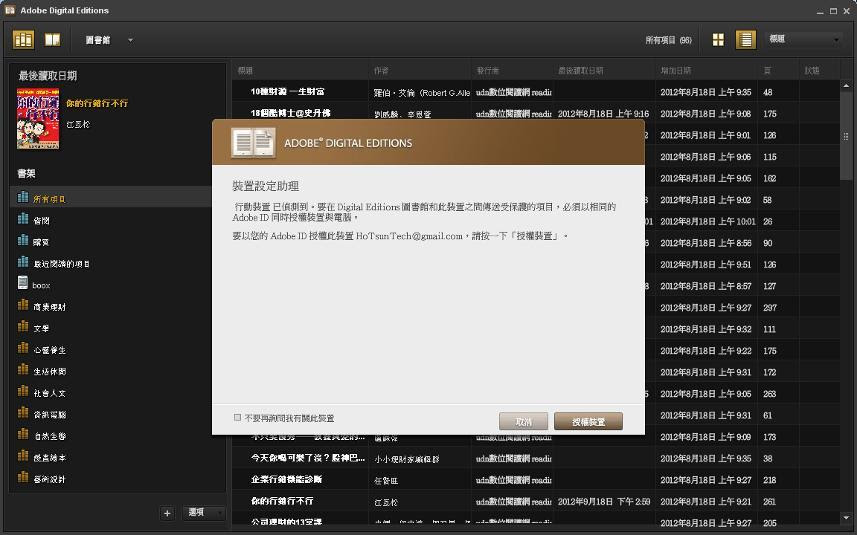
Task: Click the 最近閱讀的項目 bookshelf icon
Action: (23, 262)
